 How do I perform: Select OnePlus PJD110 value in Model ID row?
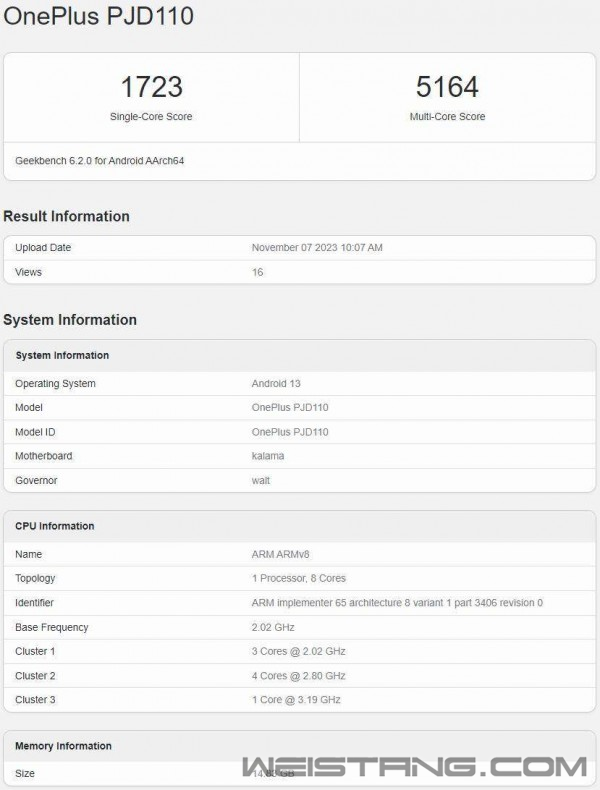pos(290,432)
